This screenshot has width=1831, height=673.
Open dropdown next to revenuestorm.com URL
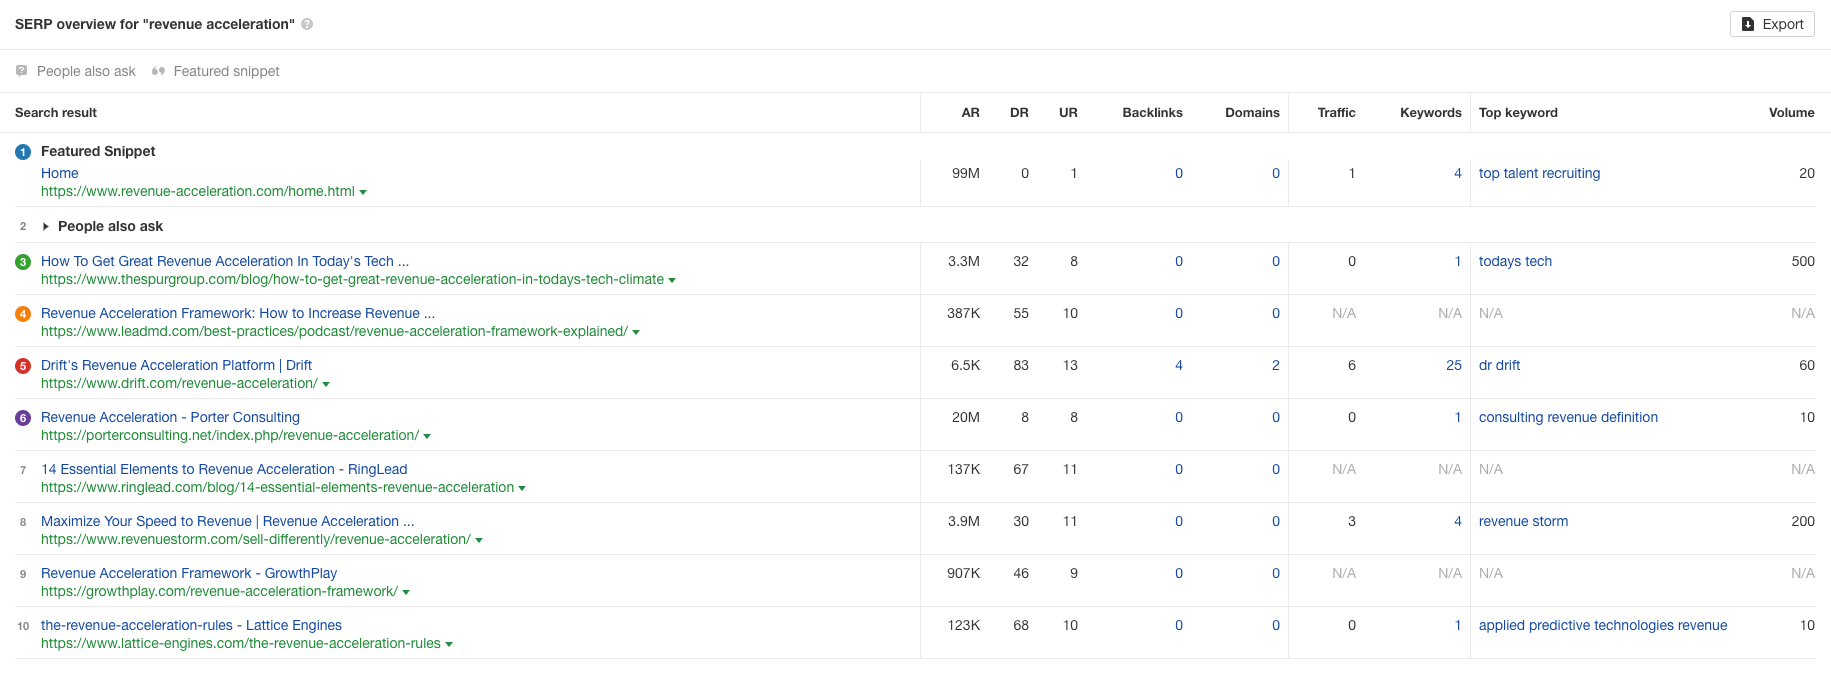click(479, 540)
